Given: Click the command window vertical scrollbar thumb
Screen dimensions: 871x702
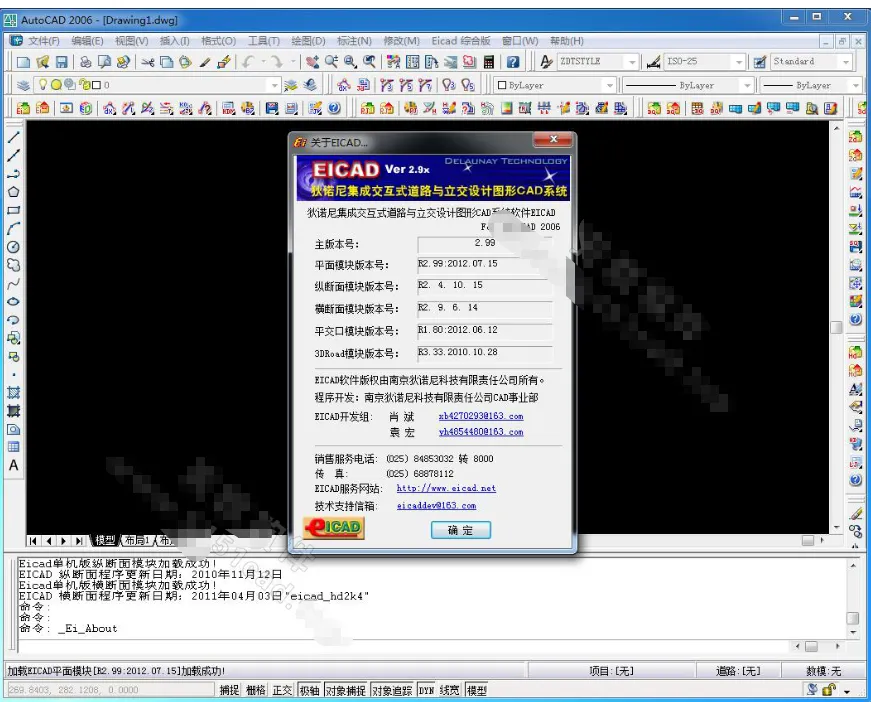Looking at the screenshot, I should [x=853, y=618].
